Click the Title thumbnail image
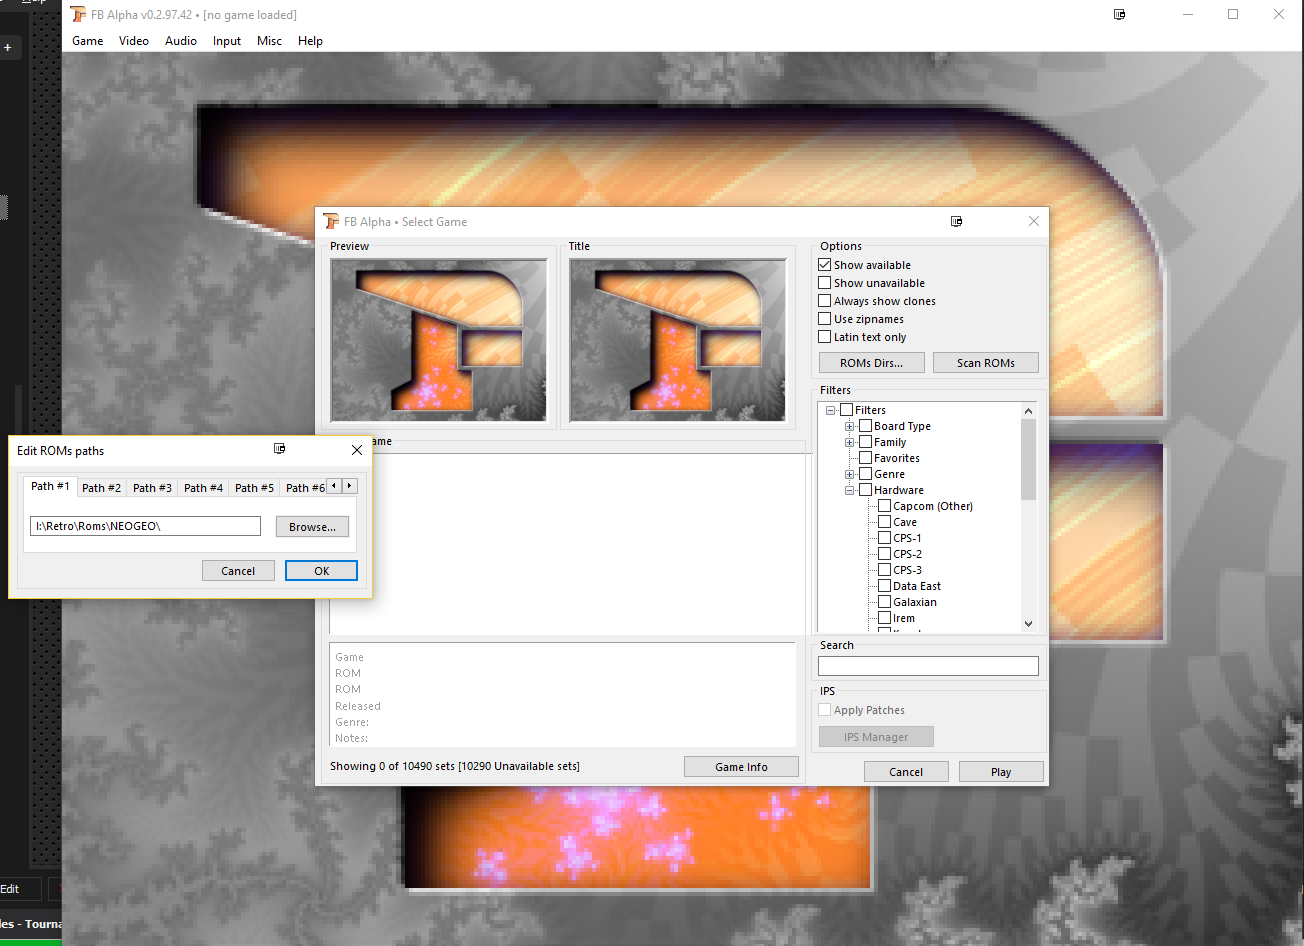Image resolution: width=1304 pixels, height=946 pixels. (x=678, y=340)
